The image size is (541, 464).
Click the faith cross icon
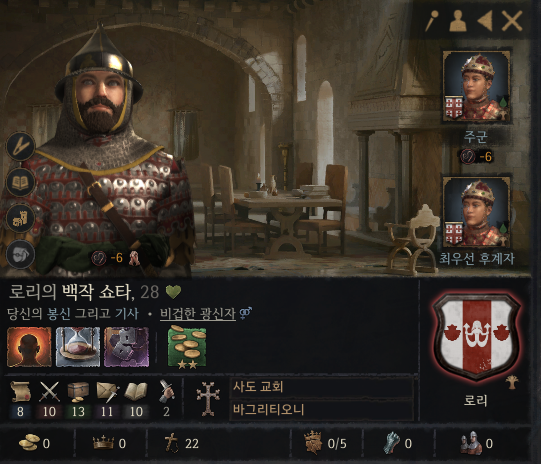[x=208, y=398]
